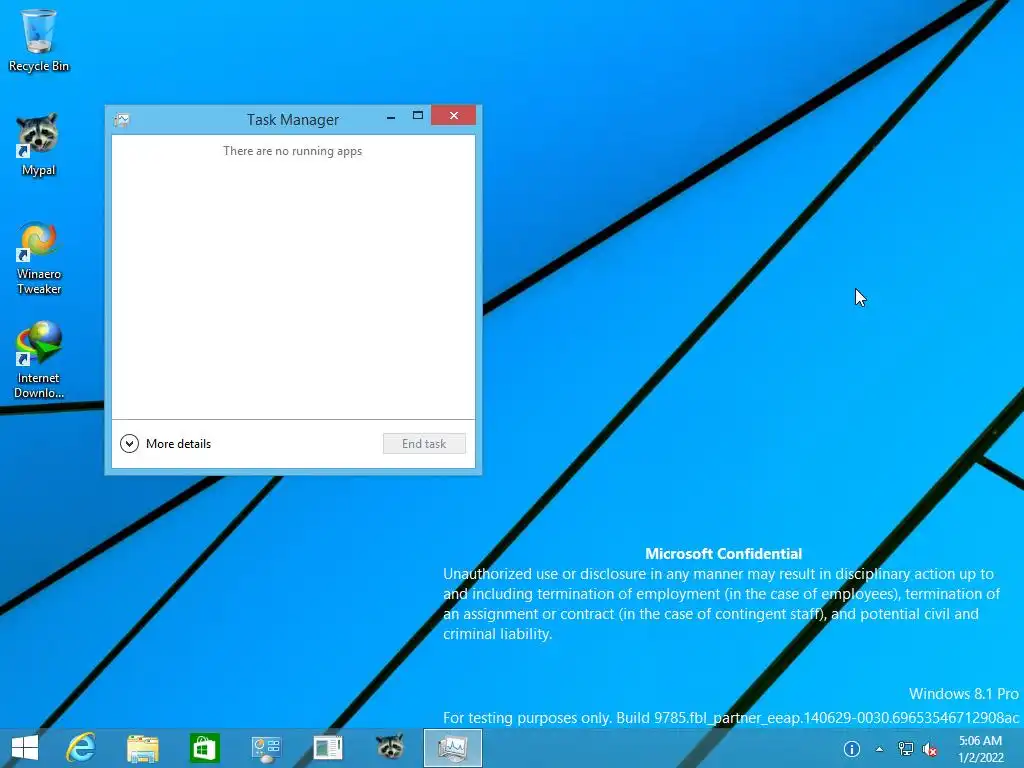Open the clock showing 5:06 AM
Screen dimensions: 1024x768
click(x=980, y=749)
